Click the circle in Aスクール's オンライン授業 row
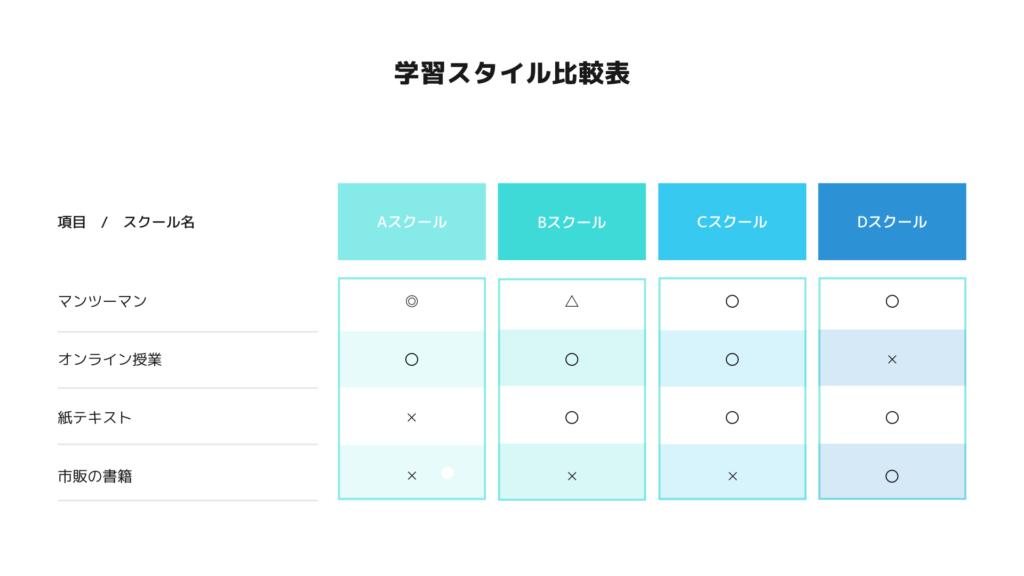The width and height of the screenshot is (1024, 576). coord(411,359)
